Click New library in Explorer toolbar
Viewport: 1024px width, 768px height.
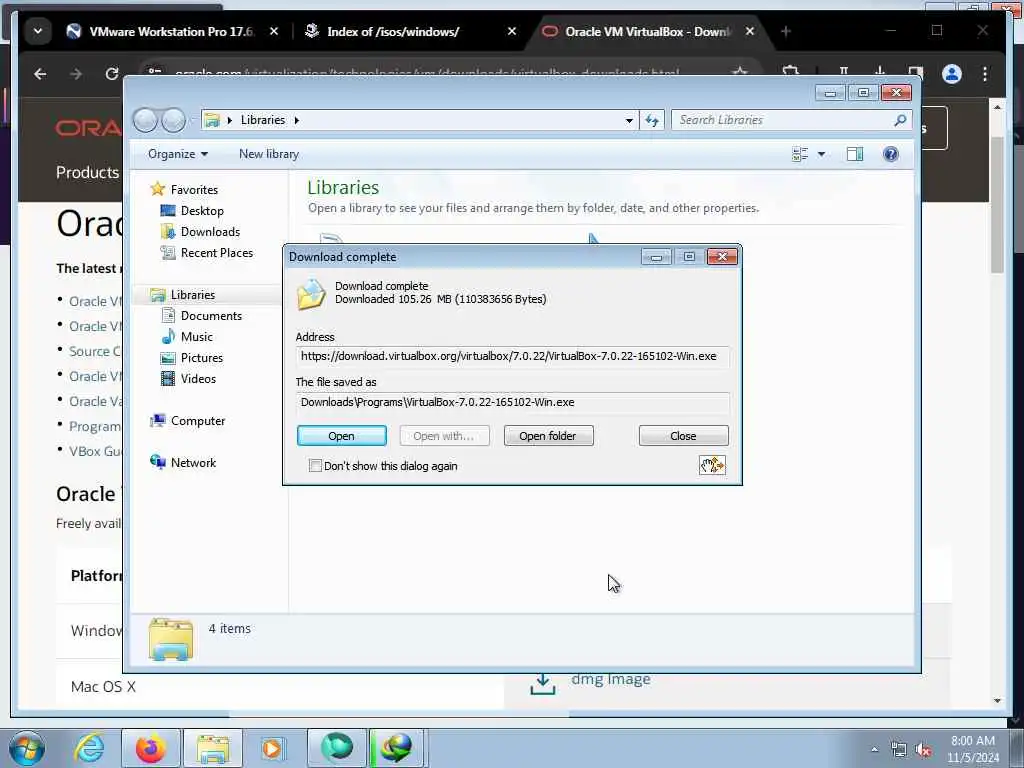pos(268,154)
